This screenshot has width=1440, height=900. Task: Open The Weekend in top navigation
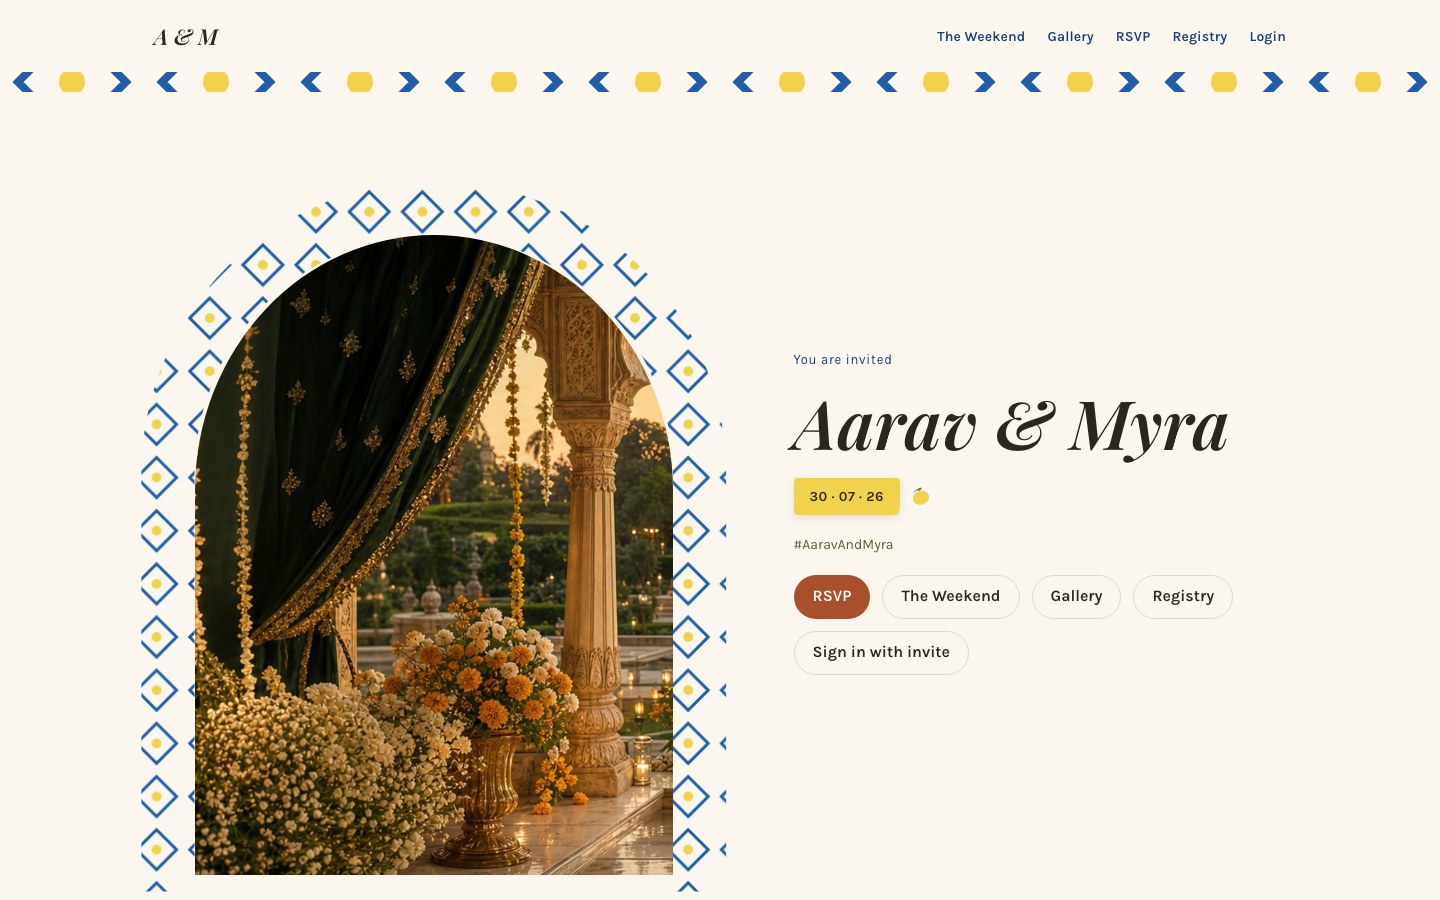tap(980, 37)
